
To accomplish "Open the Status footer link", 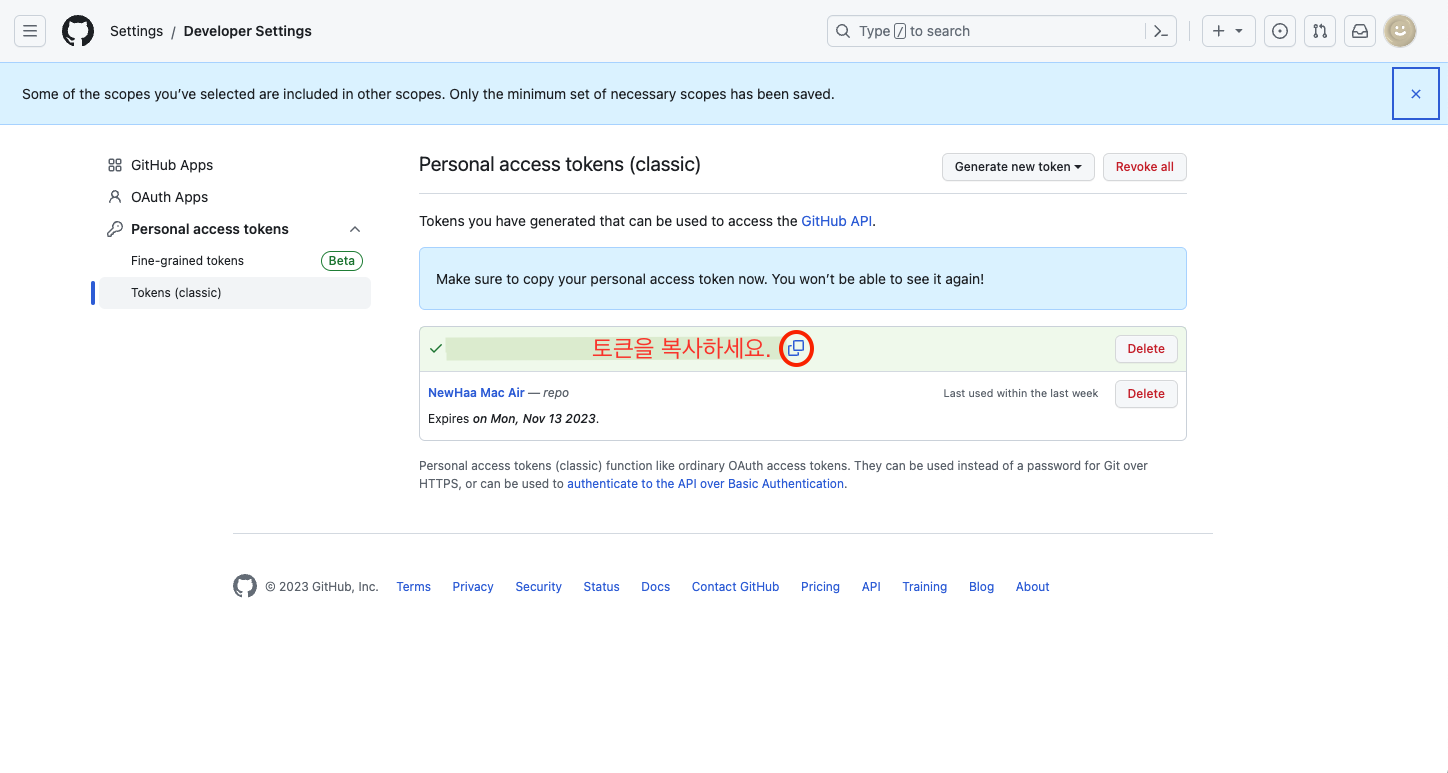I will [x=601, y=587].
